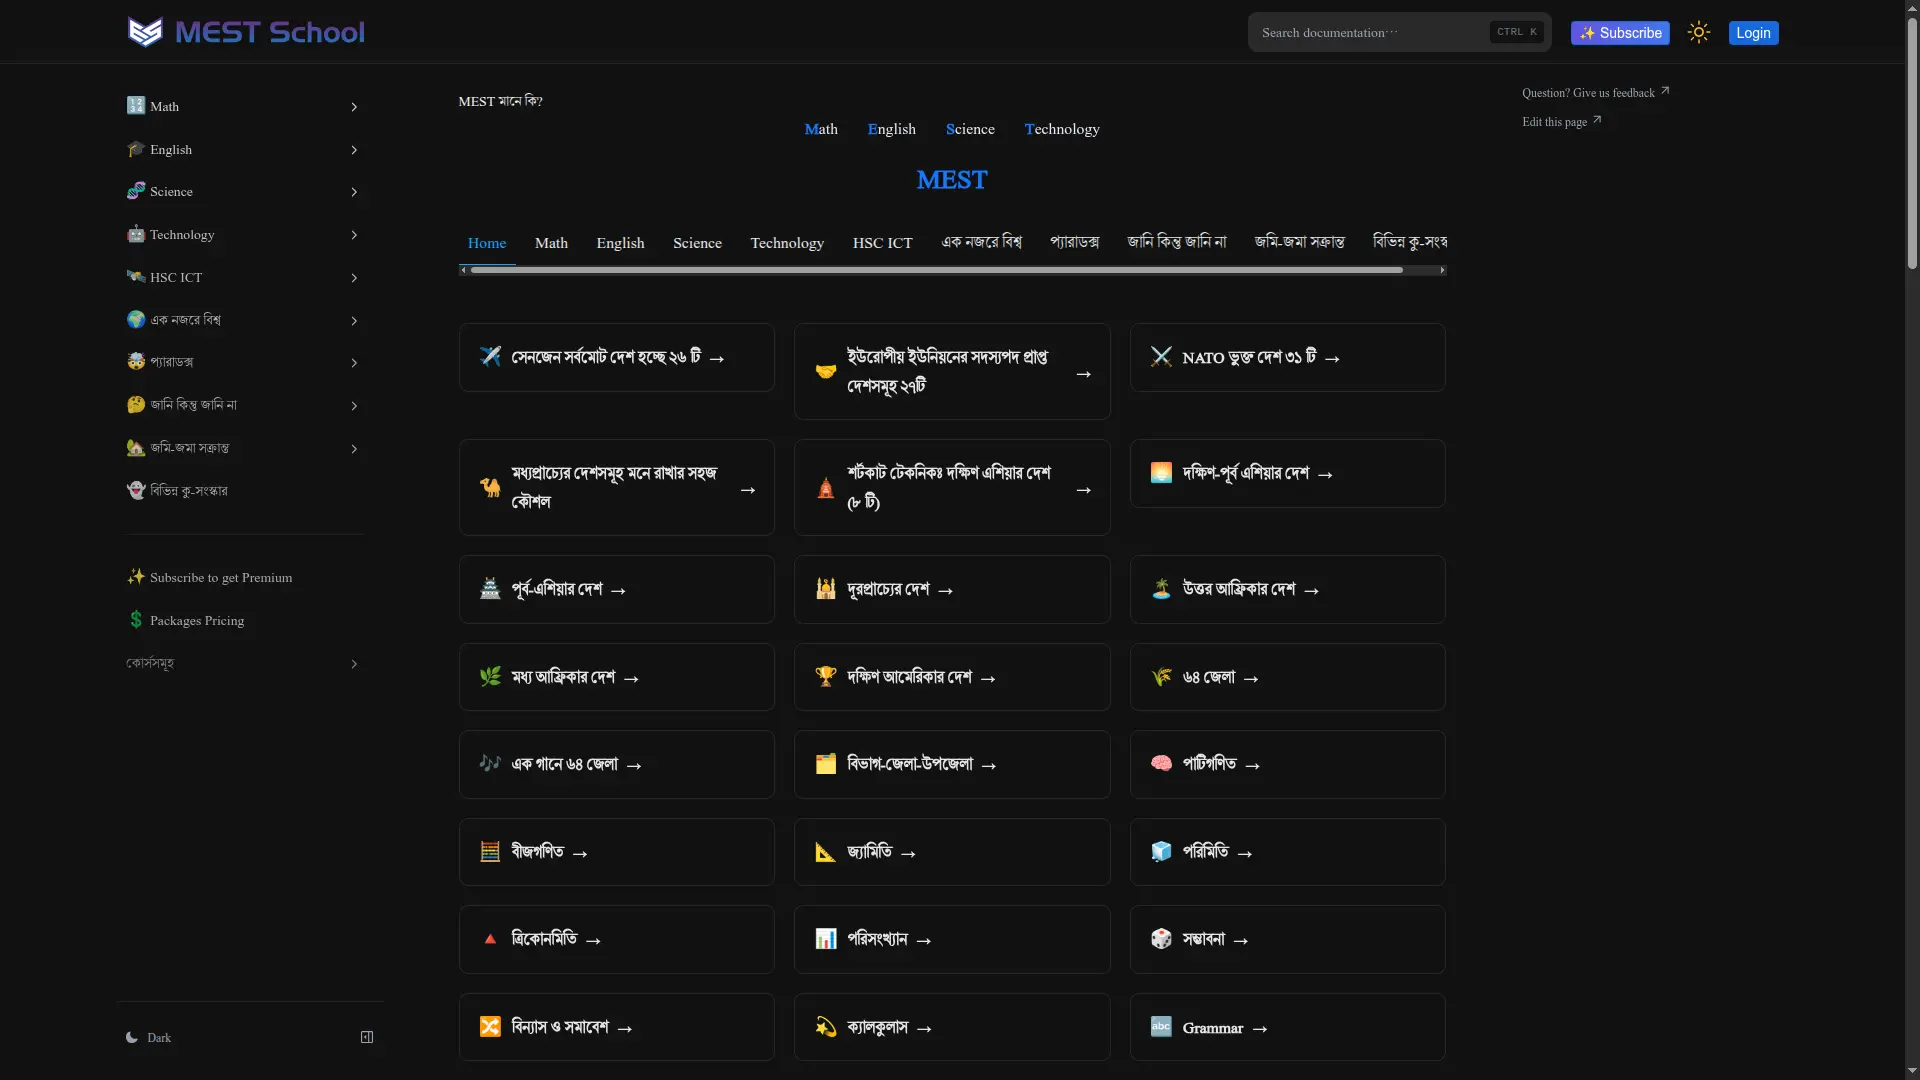Click crossed swords icon on NATO card

[x=1161, y=357]
